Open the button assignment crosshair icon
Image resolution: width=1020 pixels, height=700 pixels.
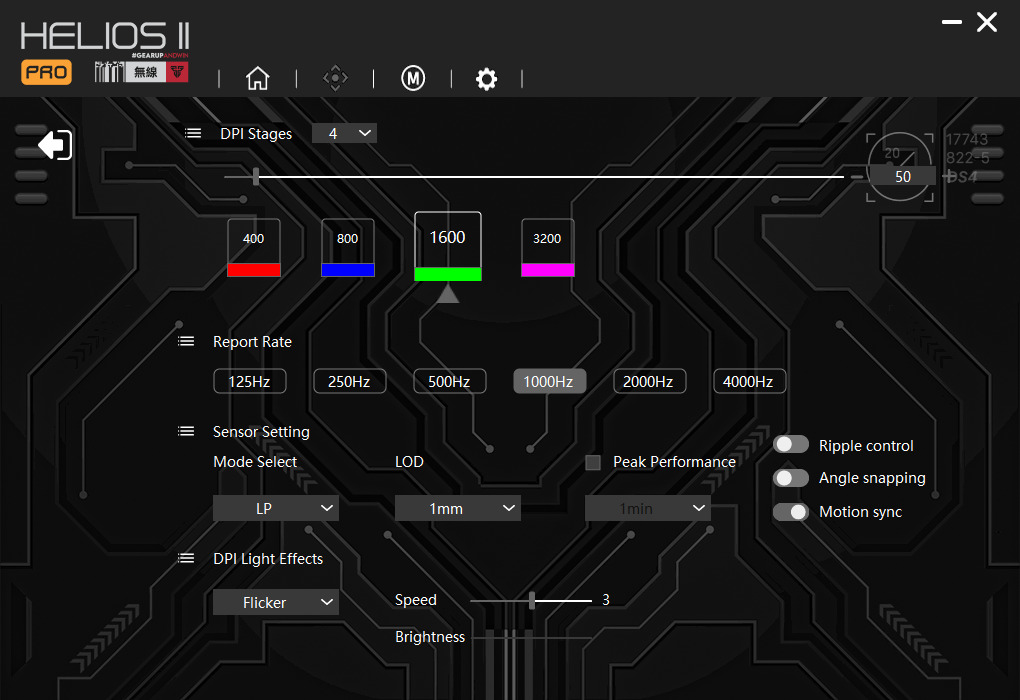click(x=335, y=79)
